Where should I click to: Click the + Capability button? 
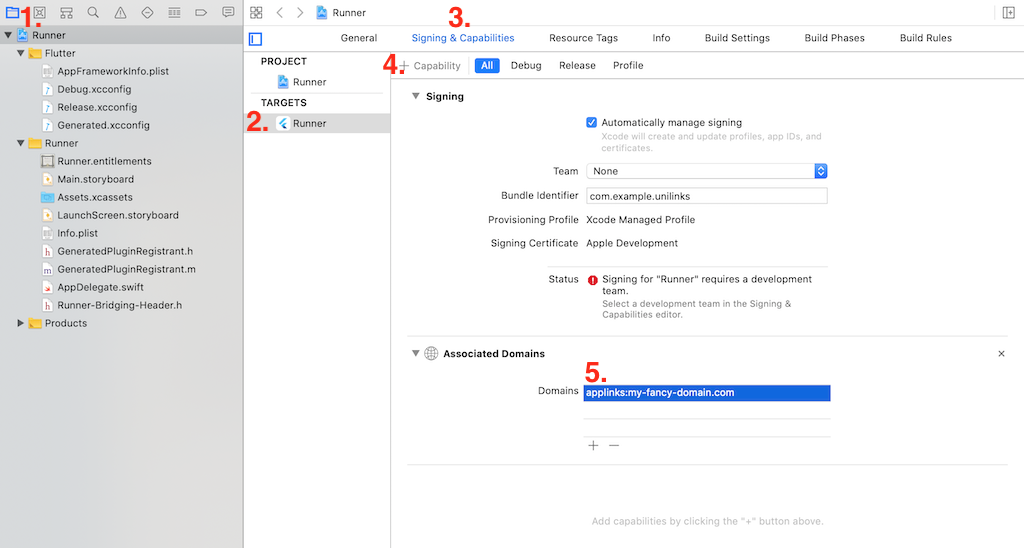(x=430, y=65)
